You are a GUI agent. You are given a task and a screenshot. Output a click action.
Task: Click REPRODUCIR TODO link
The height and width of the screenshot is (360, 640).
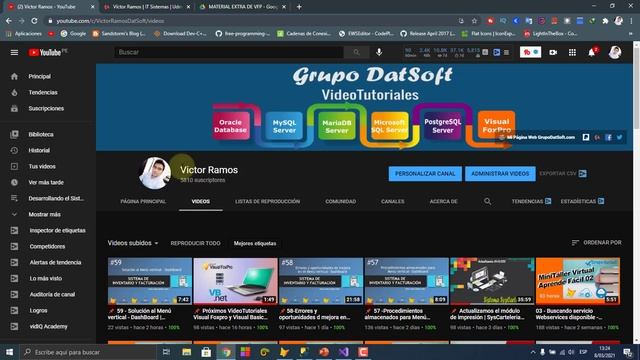click(x=195, y=243)
